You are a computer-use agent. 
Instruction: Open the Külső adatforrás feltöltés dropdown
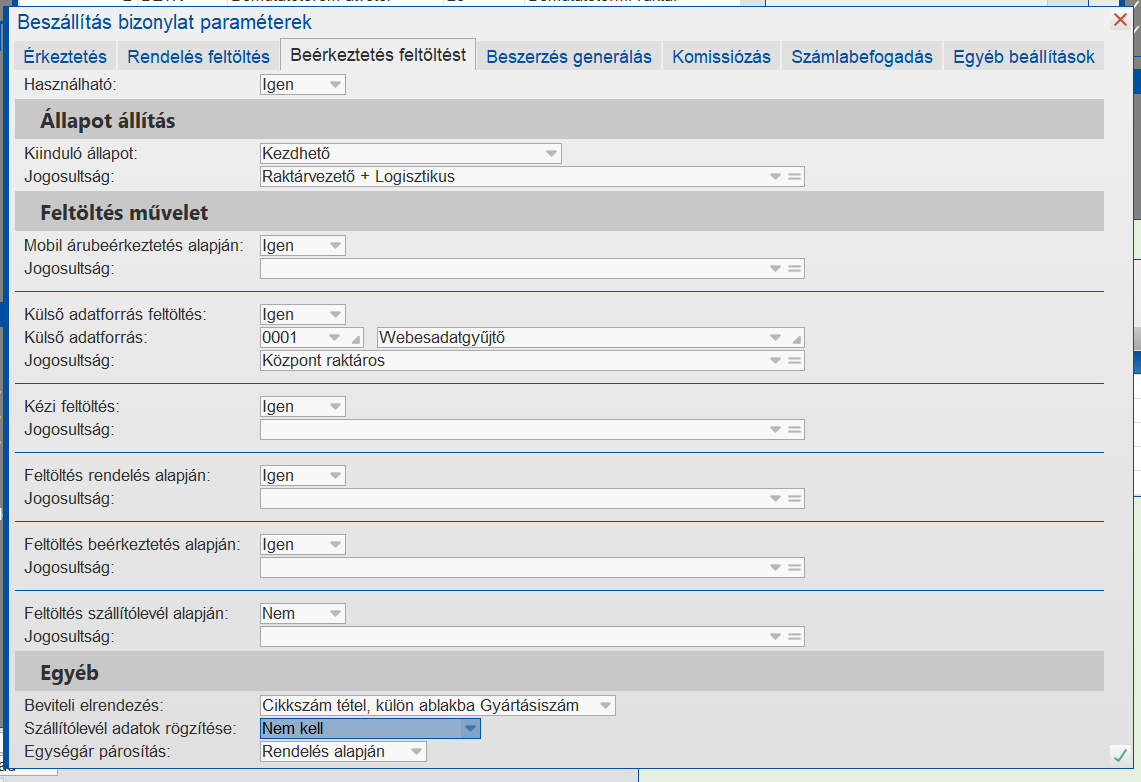tap(335, 315)
